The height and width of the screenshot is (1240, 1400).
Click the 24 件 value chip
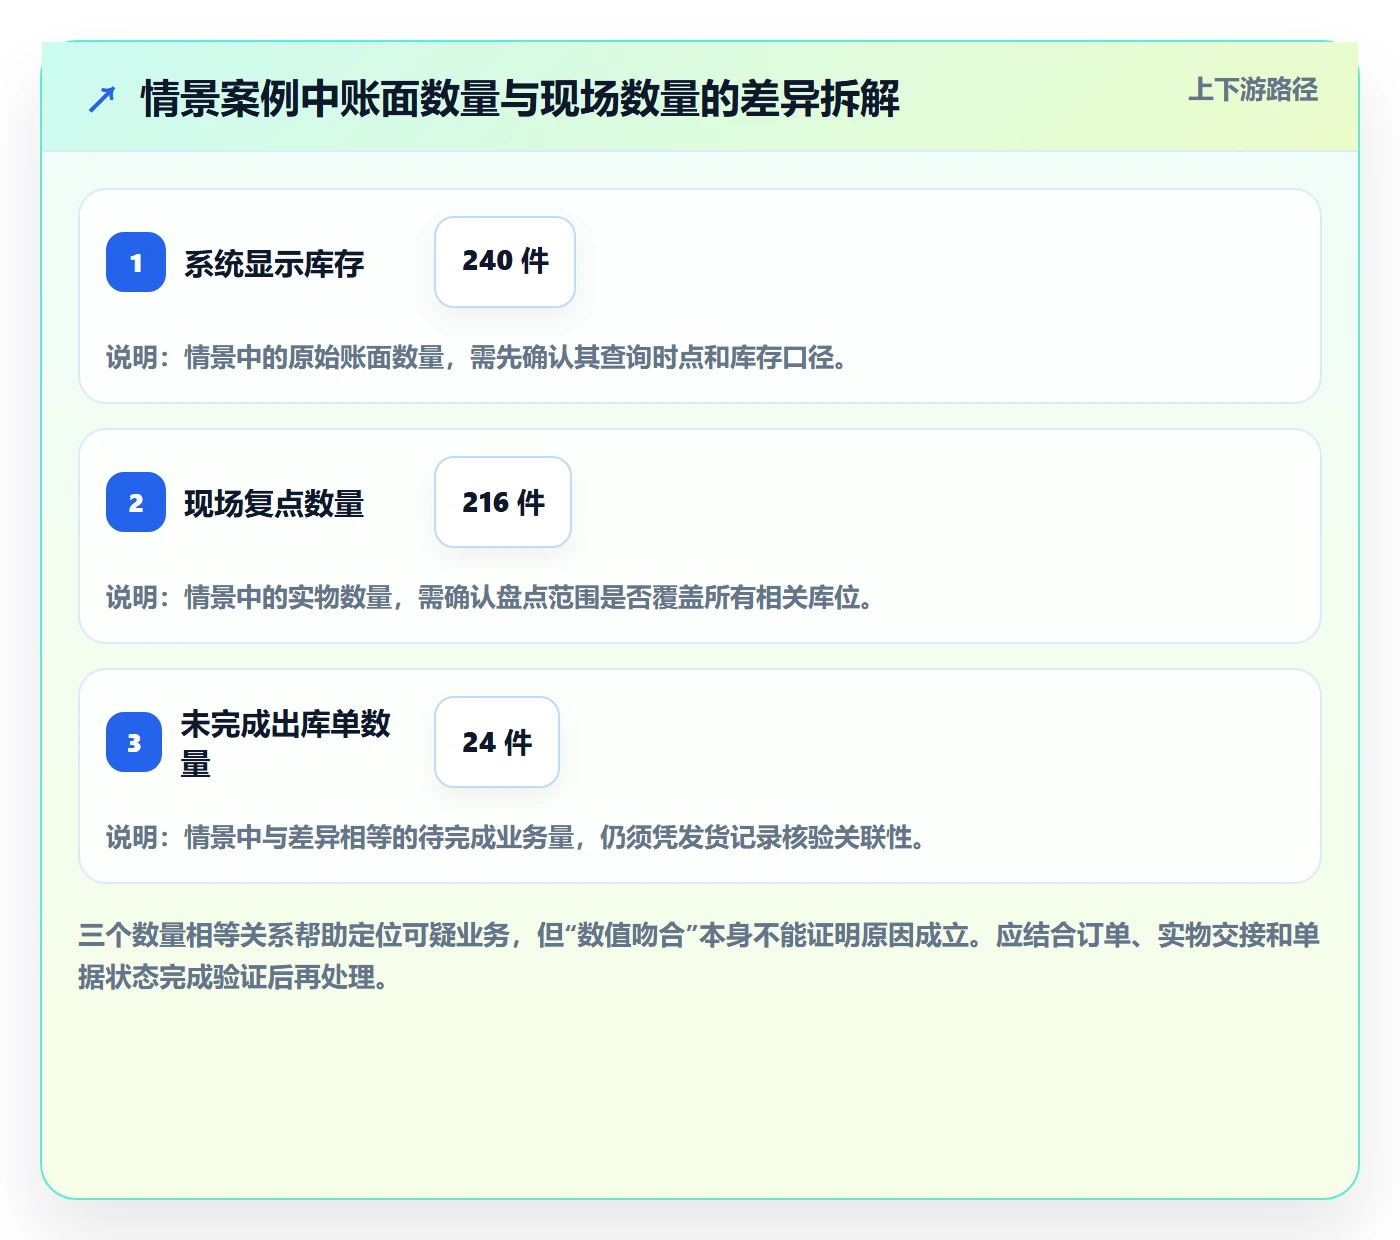(x=497, y=742)
